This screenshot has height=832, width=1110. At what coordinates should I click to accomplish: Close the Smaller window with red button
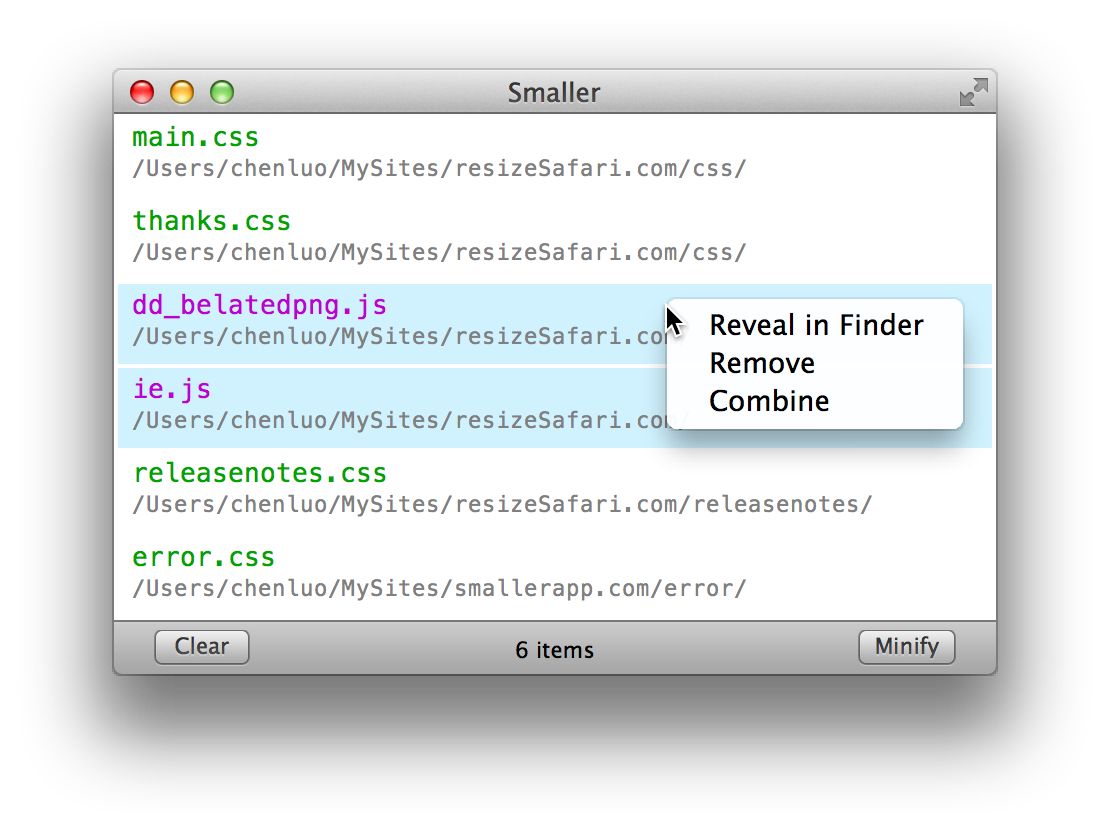pos(142,92)
